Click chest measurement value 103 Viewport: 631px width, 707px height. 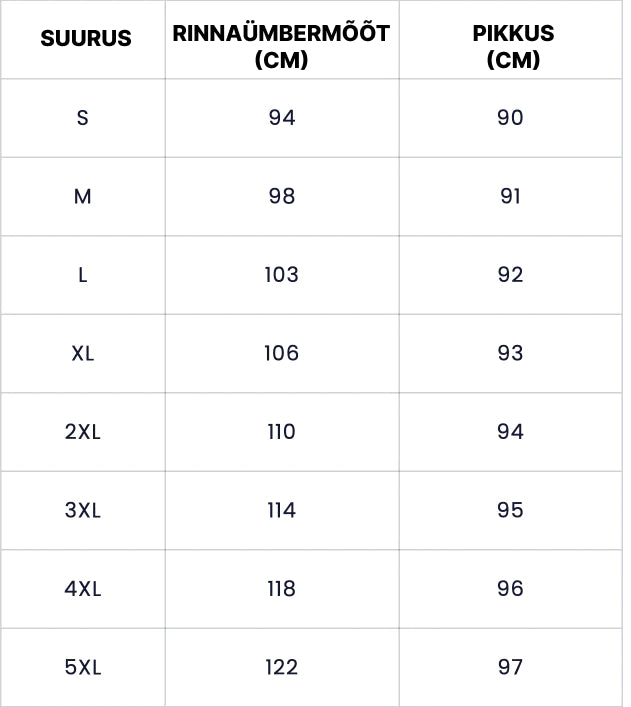click(282, 275)
